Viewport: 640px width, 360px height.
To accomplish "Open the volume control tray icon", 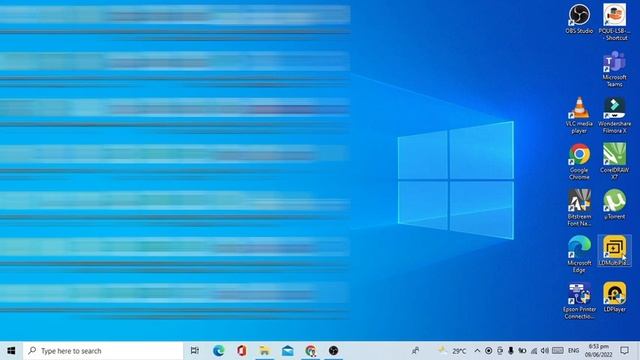I will click(544, 351).
